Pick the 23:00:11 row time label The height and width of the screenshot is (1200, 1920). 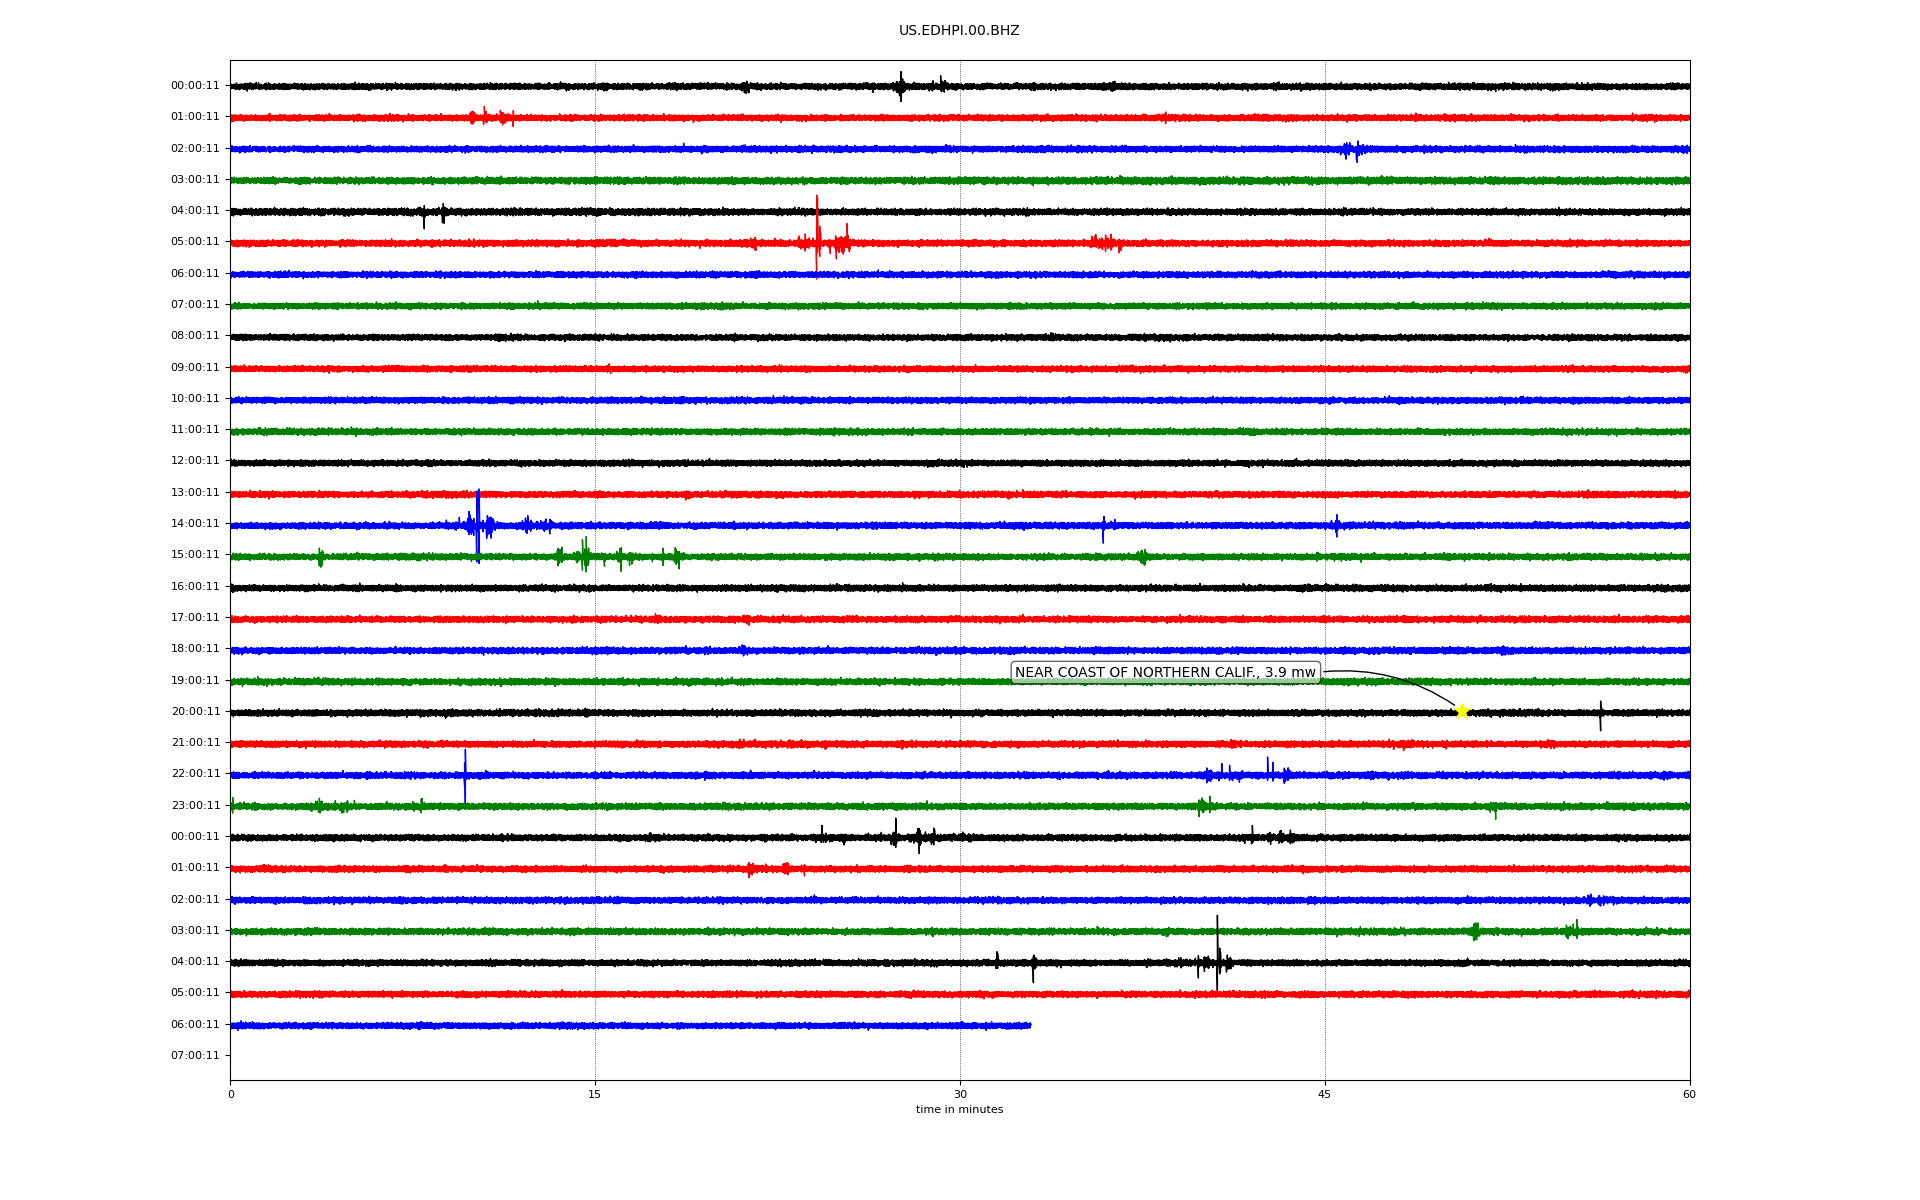pyautogui.click(x=195, y=806)
